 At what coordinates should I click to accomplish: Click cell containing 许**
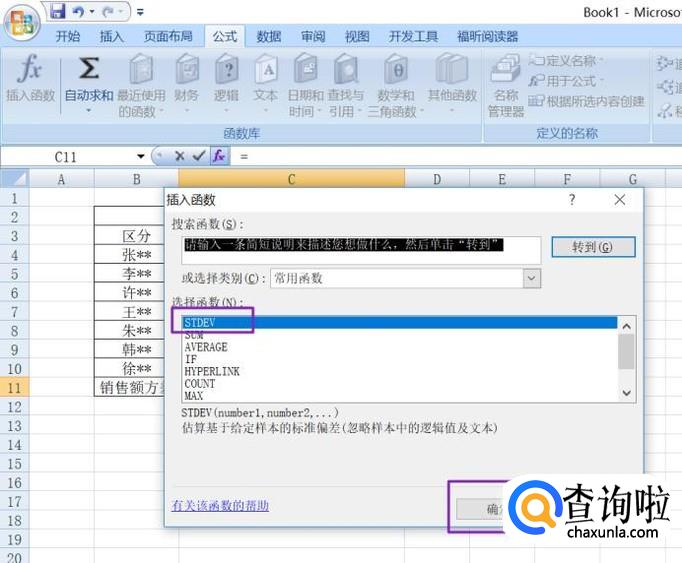[137, 292]
